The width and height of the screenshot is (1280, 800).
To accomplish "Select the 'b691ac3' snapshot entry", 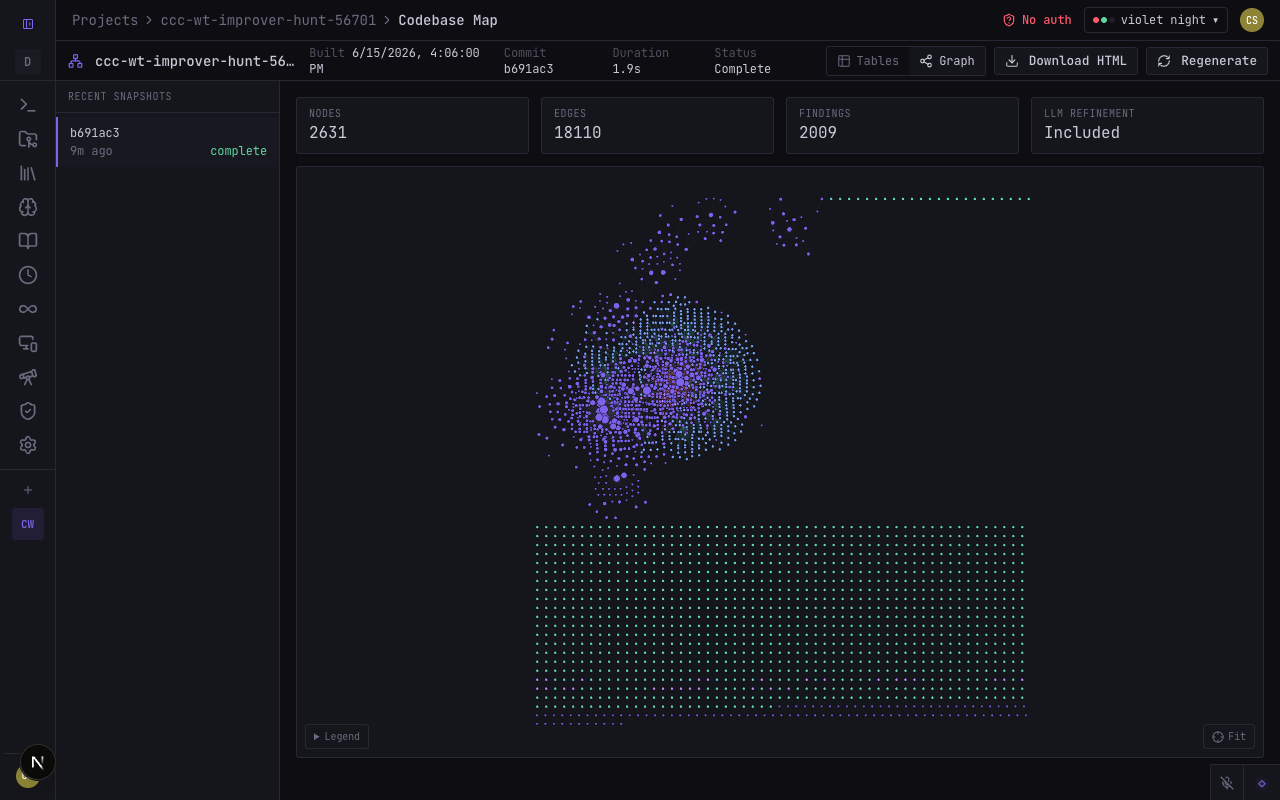I will click(168, 141).
